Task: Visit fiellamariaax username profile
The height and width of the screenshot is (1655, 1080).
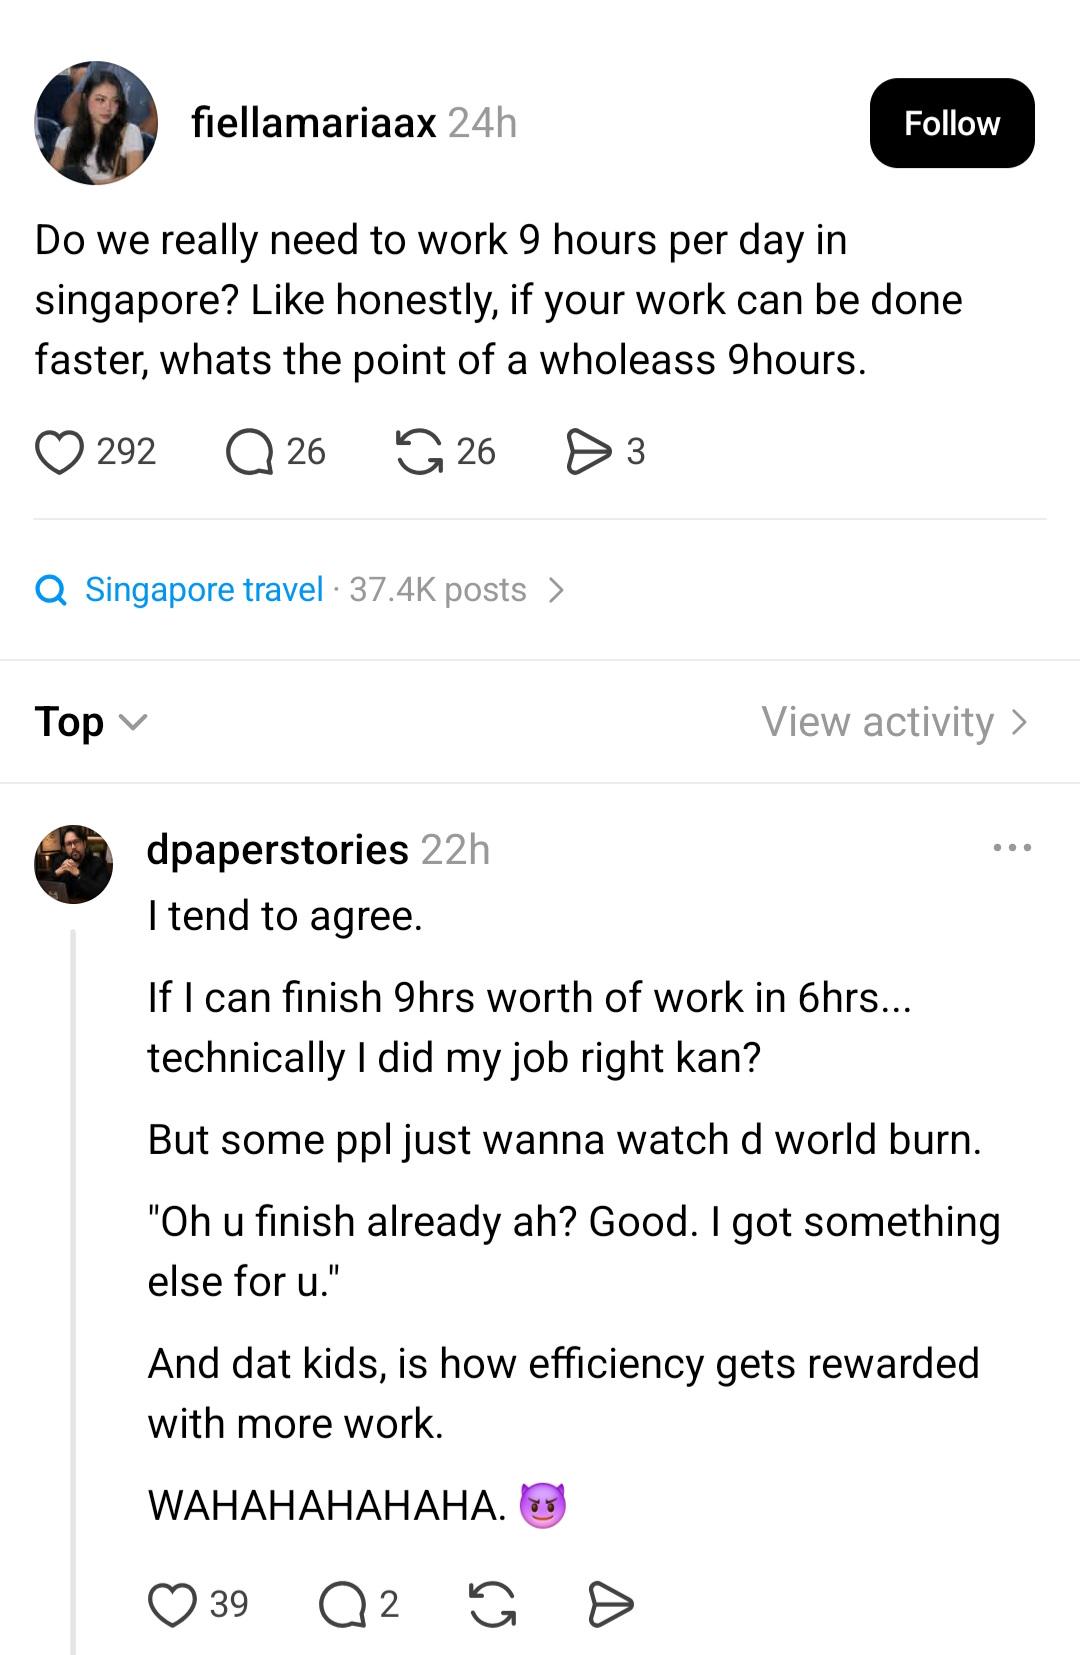Action: click(x=314, y=123)
